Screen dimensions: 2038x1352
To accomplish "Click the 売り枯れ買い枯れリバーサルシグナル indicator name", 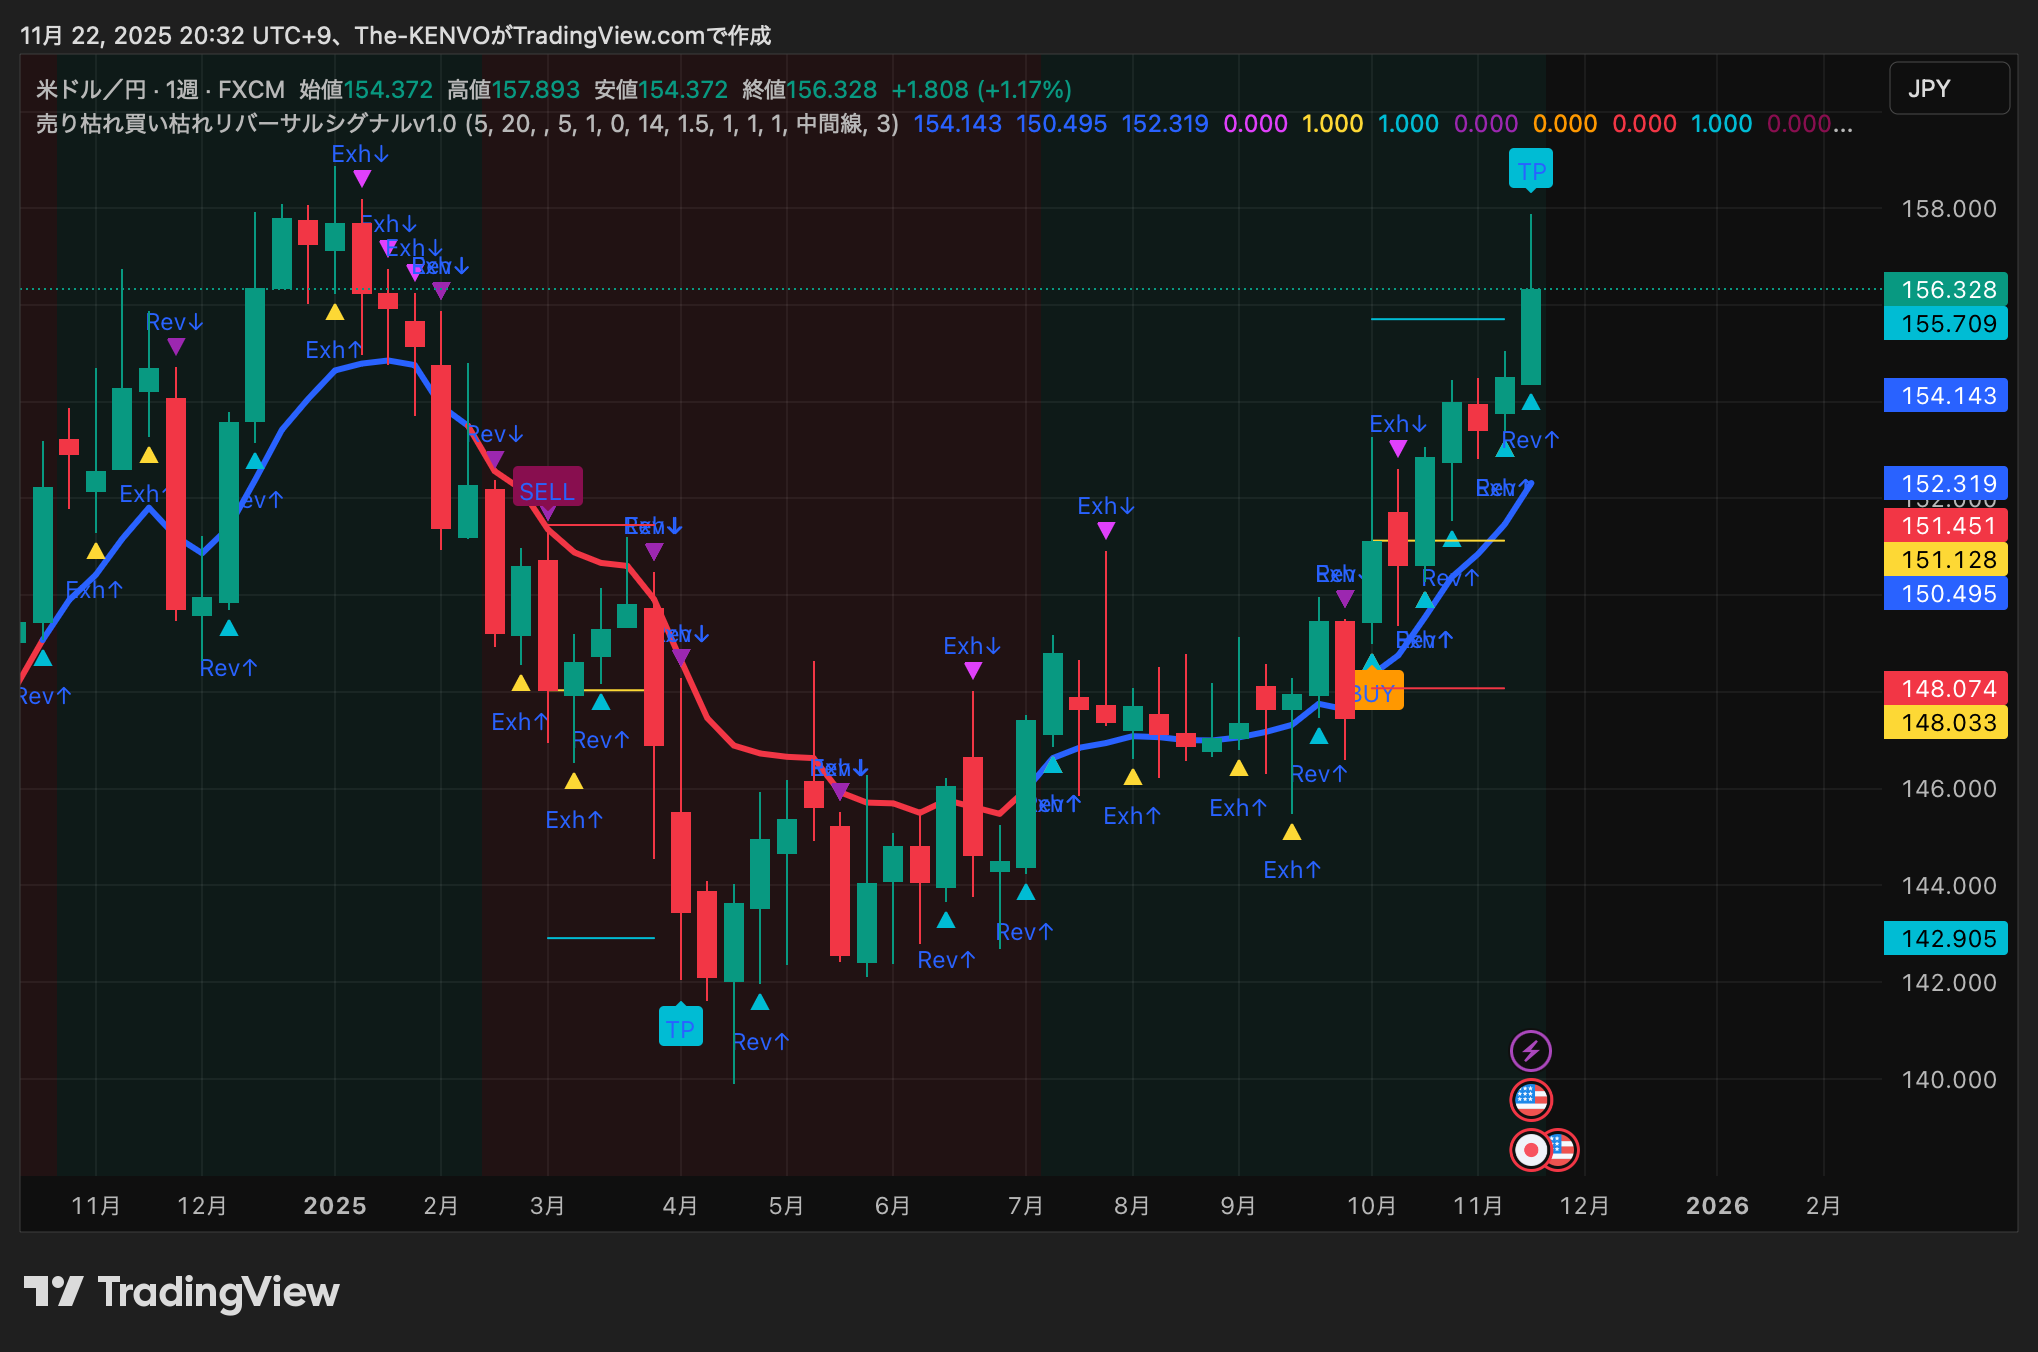I will pyautogui.click(x=245, y=124).
